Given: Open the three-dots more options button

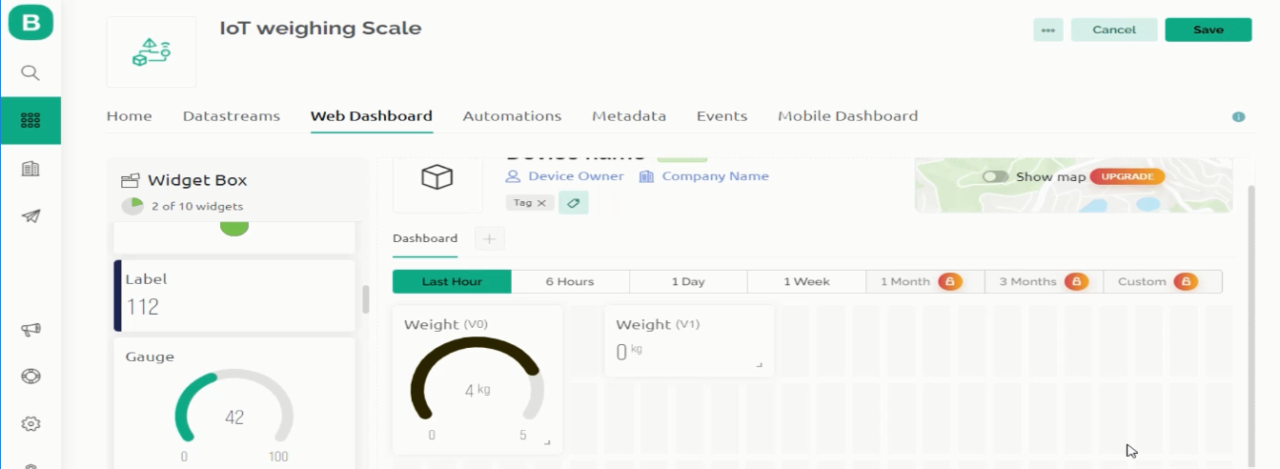Looking at the screenshot, I should coord(1048,30).
